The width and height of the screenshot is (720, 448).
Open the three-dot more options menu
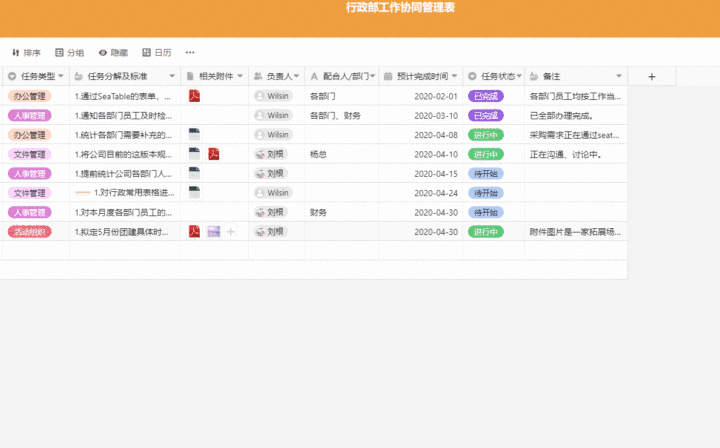190,53
